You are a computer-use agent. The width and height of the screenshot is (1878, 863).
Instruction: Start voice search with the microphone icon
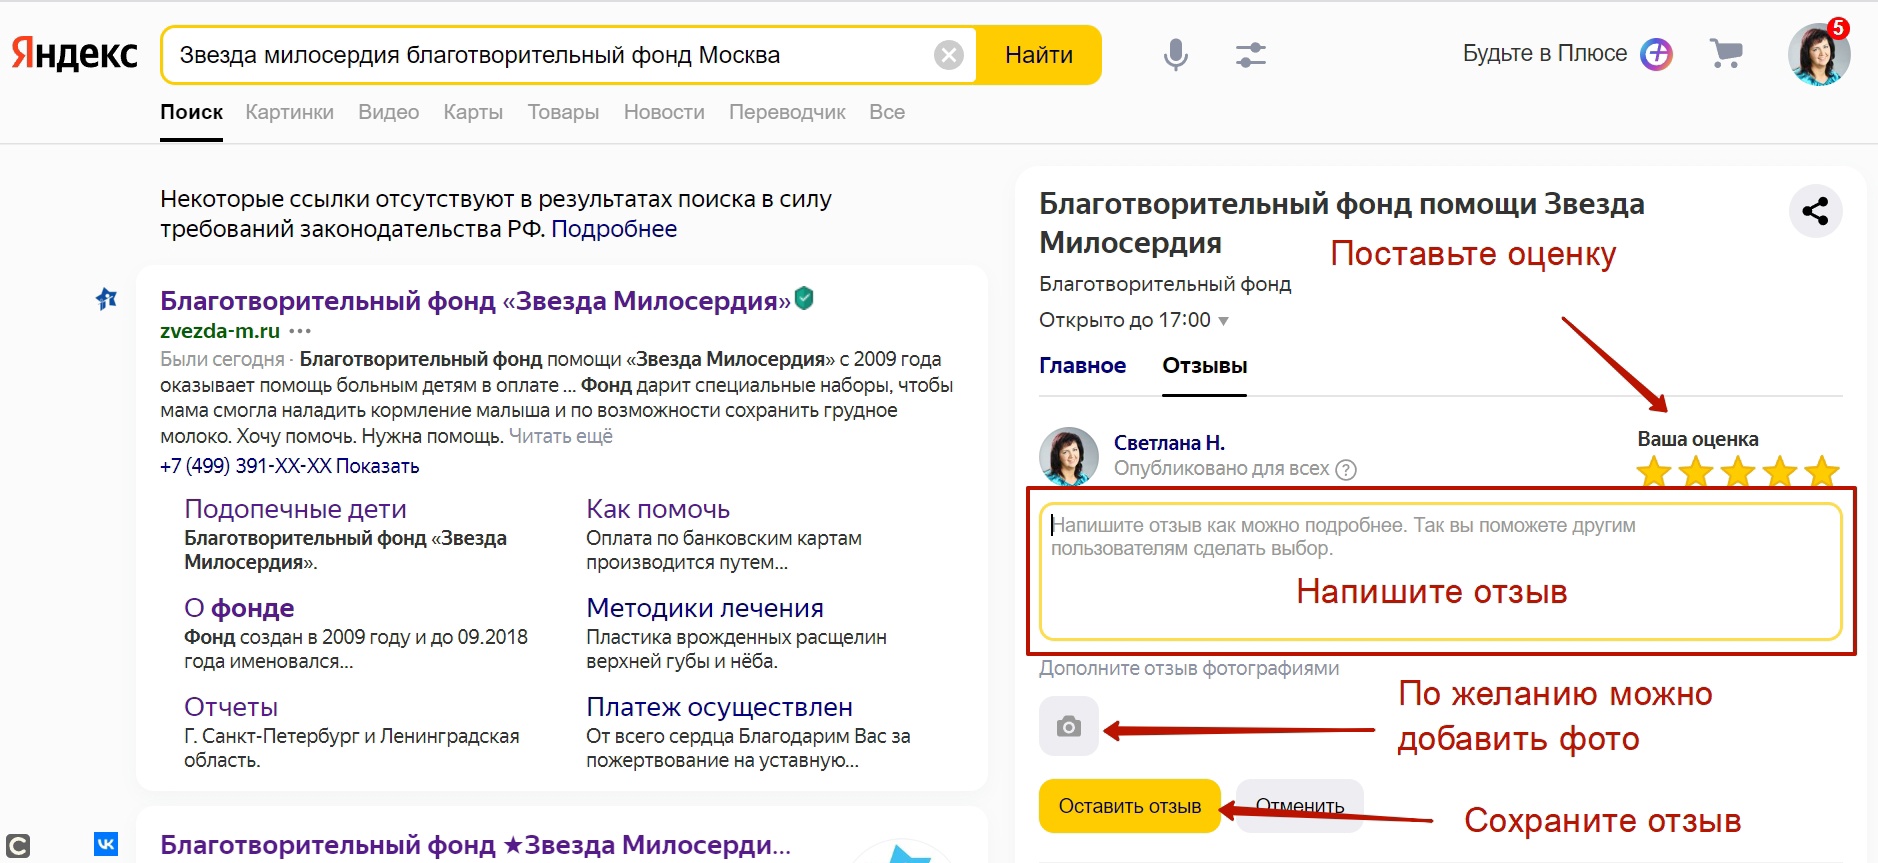pos(1176,54)
